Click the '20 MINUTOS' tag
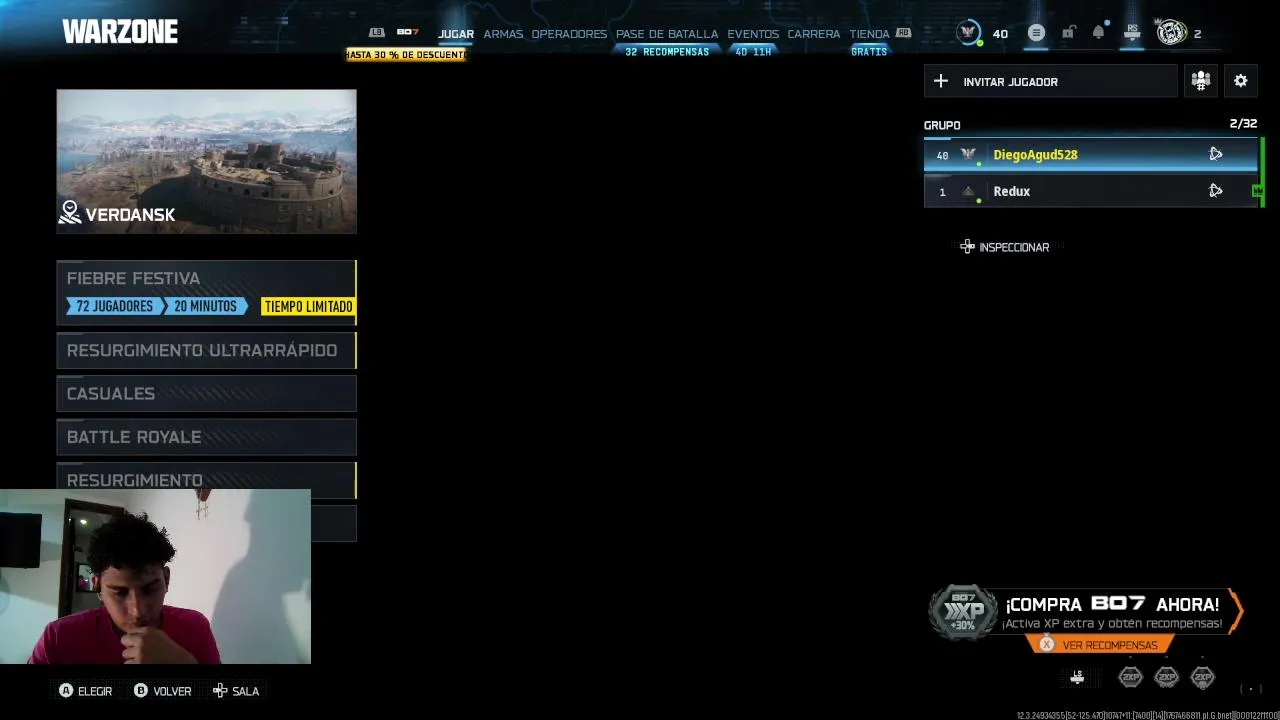The height and width of the screenshot is (720, 1280). [204, 307]
